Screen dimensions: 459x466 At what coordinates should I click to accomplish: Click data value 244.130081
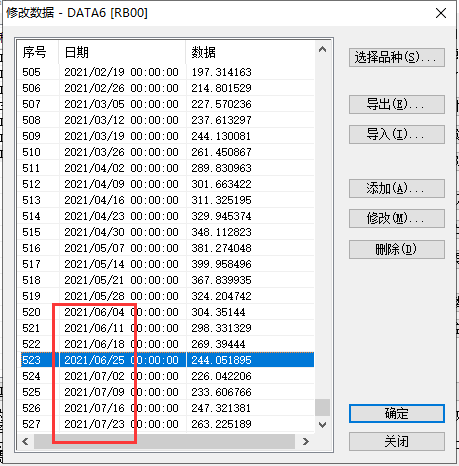coord(221,136)
